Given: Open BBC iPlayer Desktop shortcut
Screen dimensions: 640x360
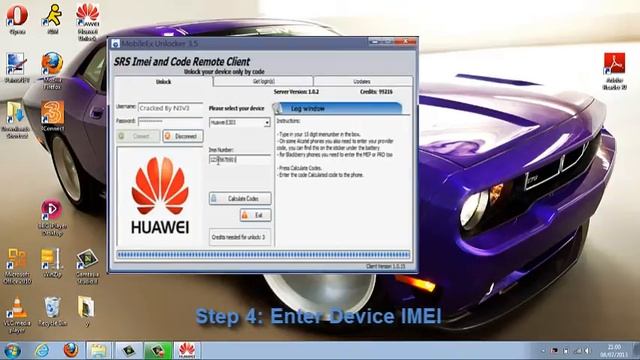Looking at the screenshot, I should [x=52, y=217].
